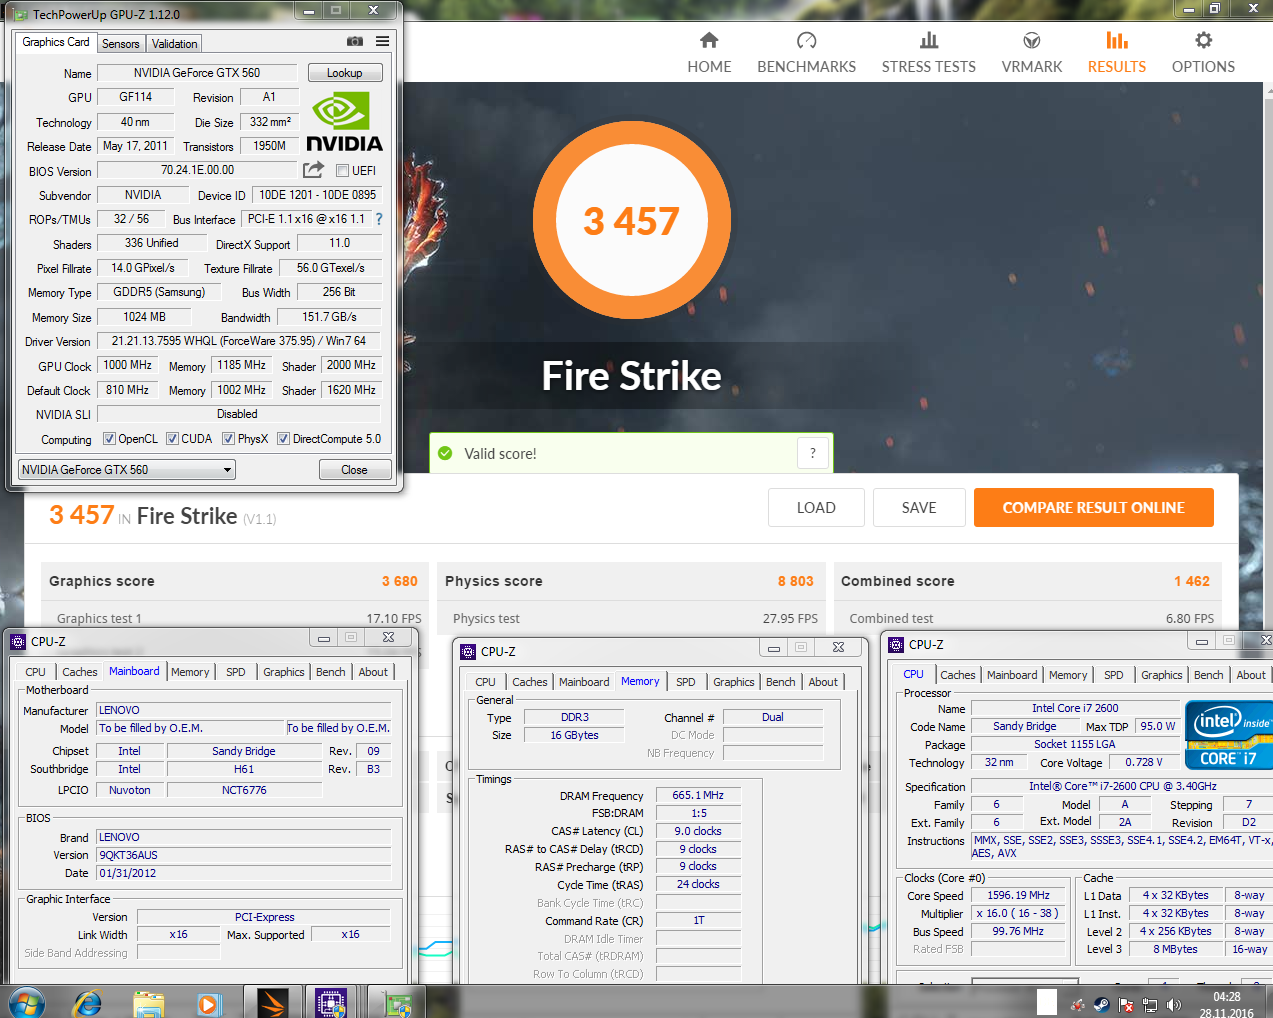The width and height of the screenshot is (1273, 1018).
Task: Toggle the DirectCompute 5.0 checkbox
Action: pyautogui.click(x=283, y=438)
